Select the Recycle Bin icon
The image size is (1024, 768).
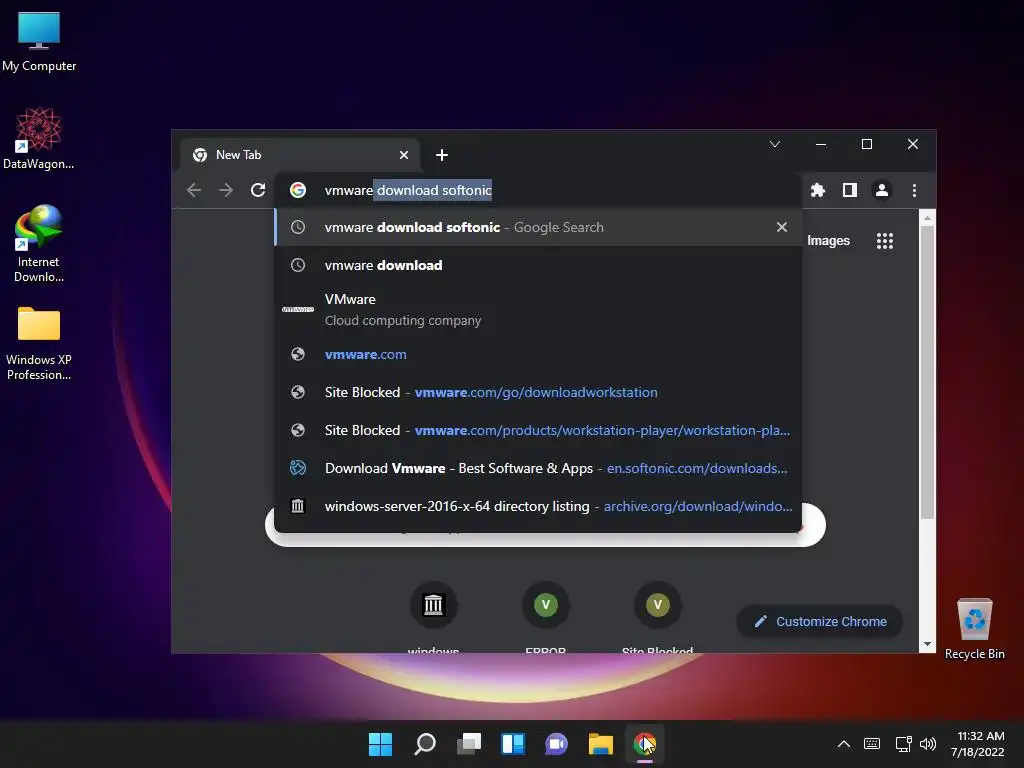coord(974,629)
